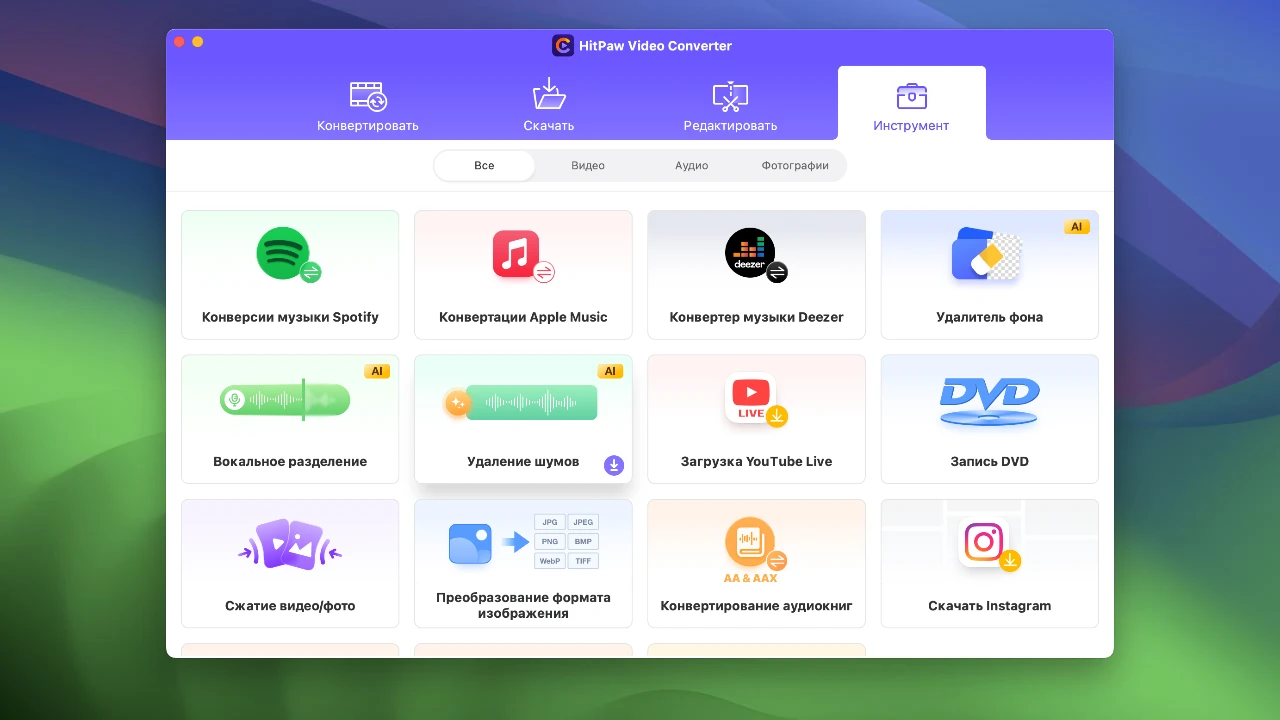Viewport: 1280px width, 720px height.
Task: Switch to the Скачать tab
Action: pos(549,107)
